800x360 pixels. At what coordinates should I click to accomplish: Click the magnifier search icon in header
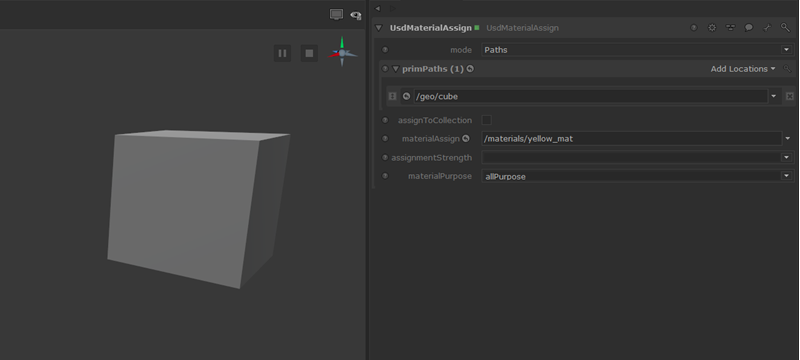[785, 28]
